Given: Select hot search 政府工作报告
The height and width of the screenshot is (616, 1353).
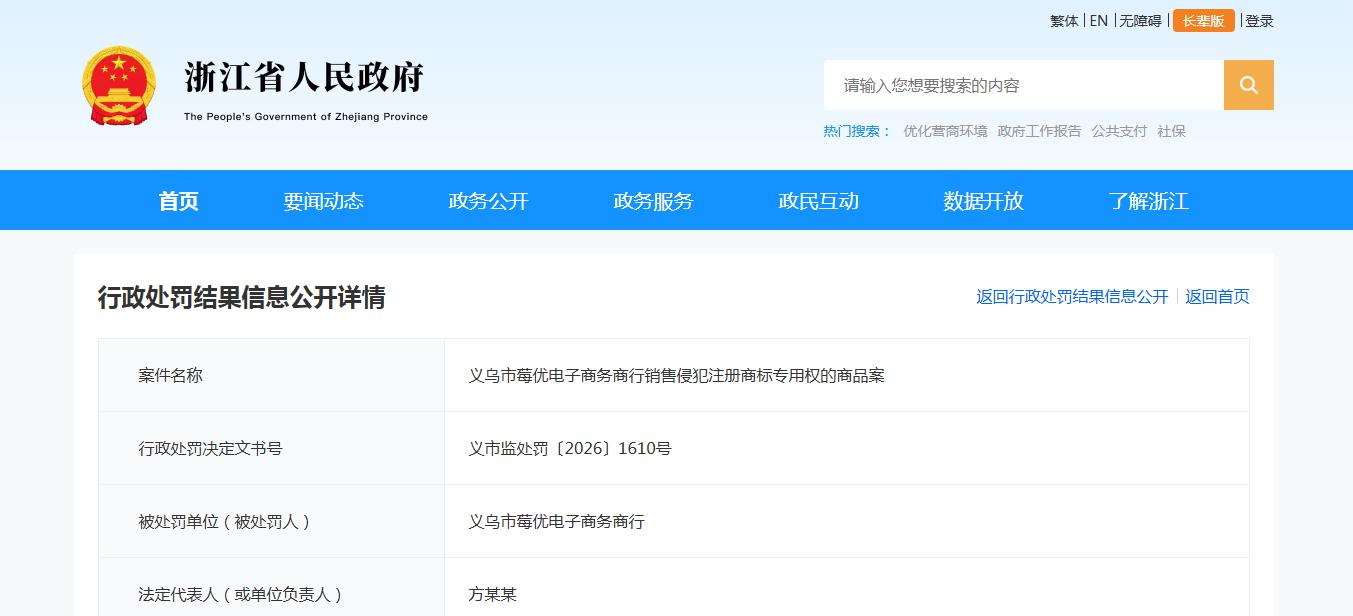Looking at the screenshot, I should (x=1039, y=131).
